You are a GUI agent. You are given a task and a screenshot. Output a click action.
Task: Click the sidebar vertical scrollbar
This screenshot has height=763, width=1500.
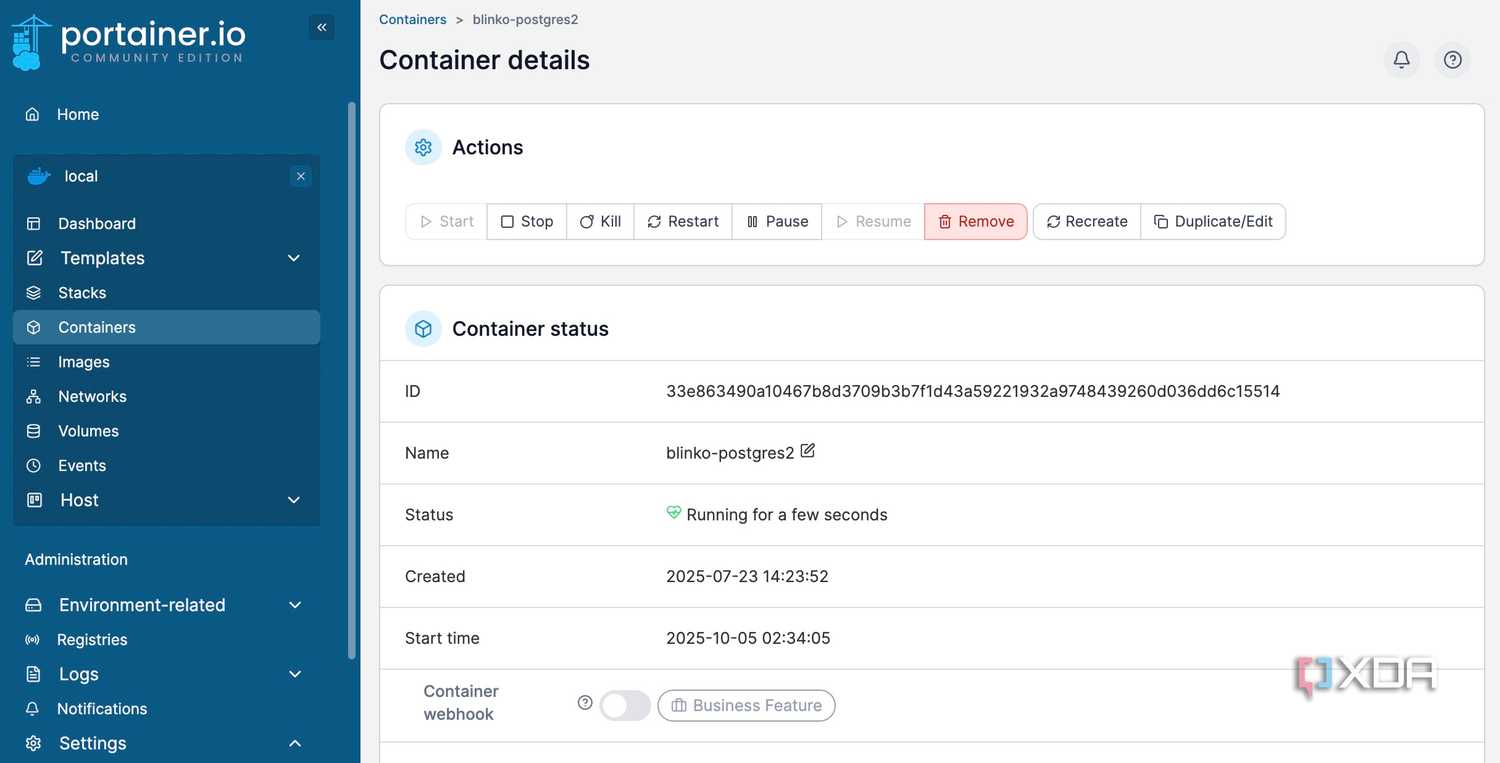[x=352, y=380]
